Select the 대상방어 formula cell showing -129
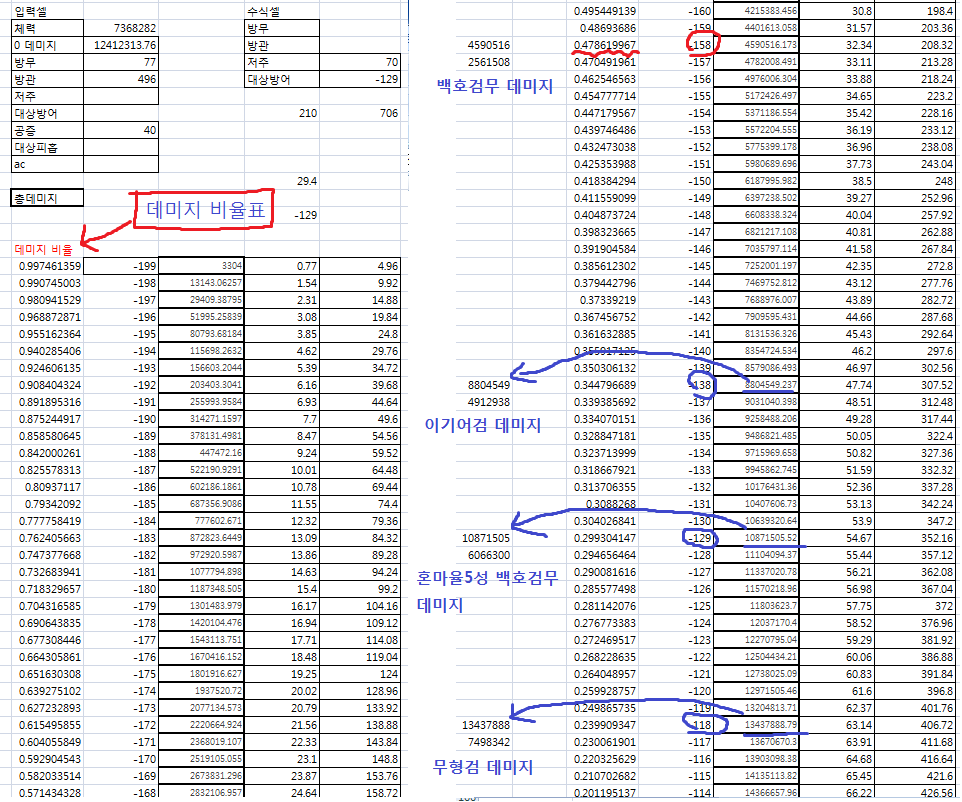The width and height of the screenshot is (962, 802). (360, 79)
